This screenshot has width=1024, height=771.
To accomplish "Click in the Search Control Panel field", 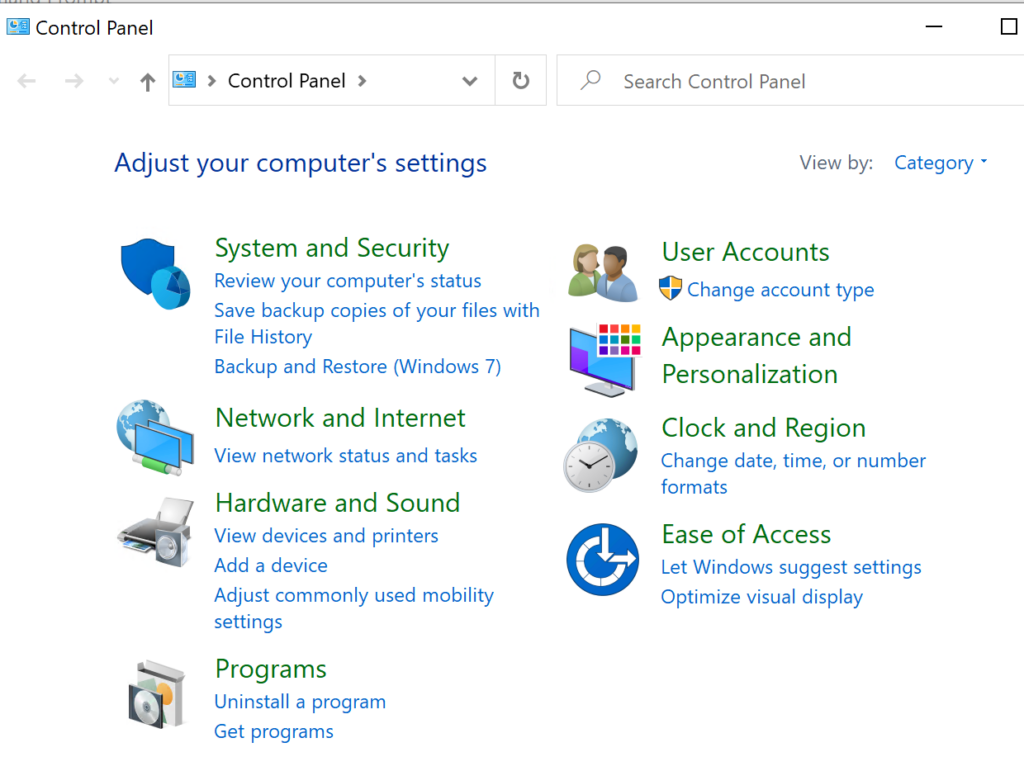I will click(790, 80).
